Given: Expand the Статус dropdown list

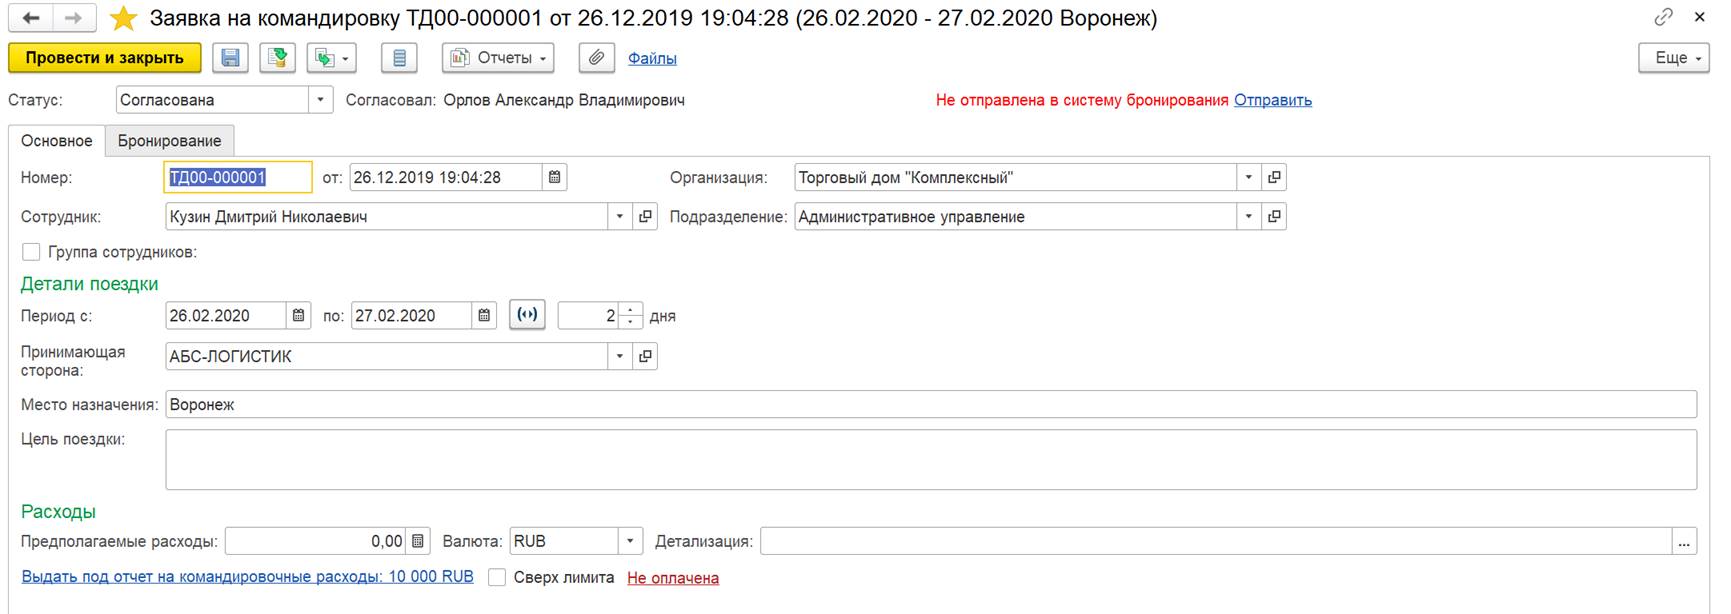Looking at the screenshot, I should tap(320, 100).
